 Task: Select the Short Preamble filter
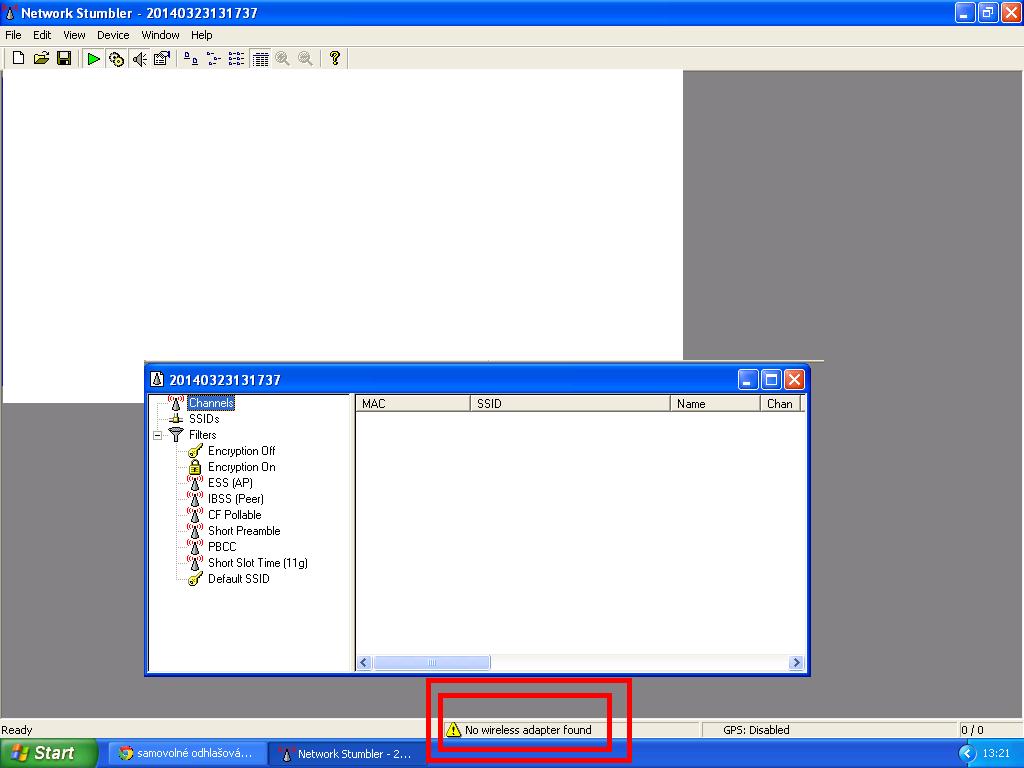244,531
